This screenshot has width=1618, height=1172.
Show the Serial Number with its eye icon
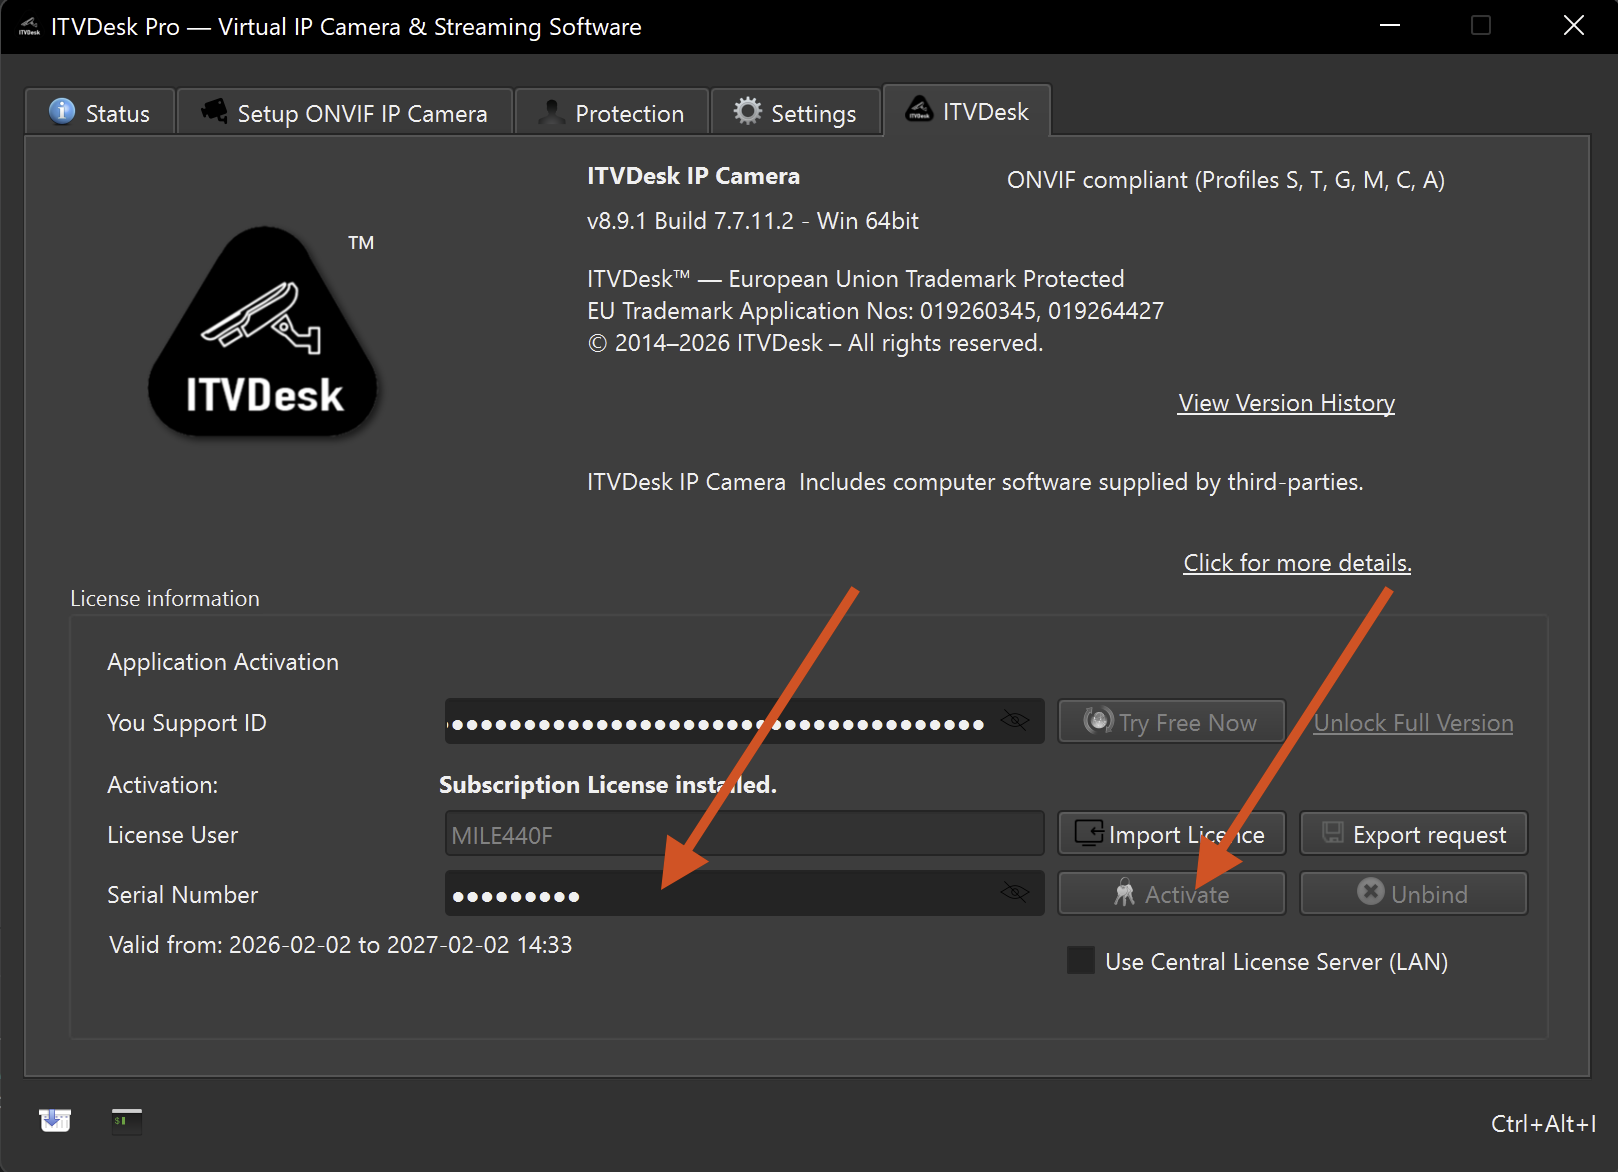tap(1014, 893)
